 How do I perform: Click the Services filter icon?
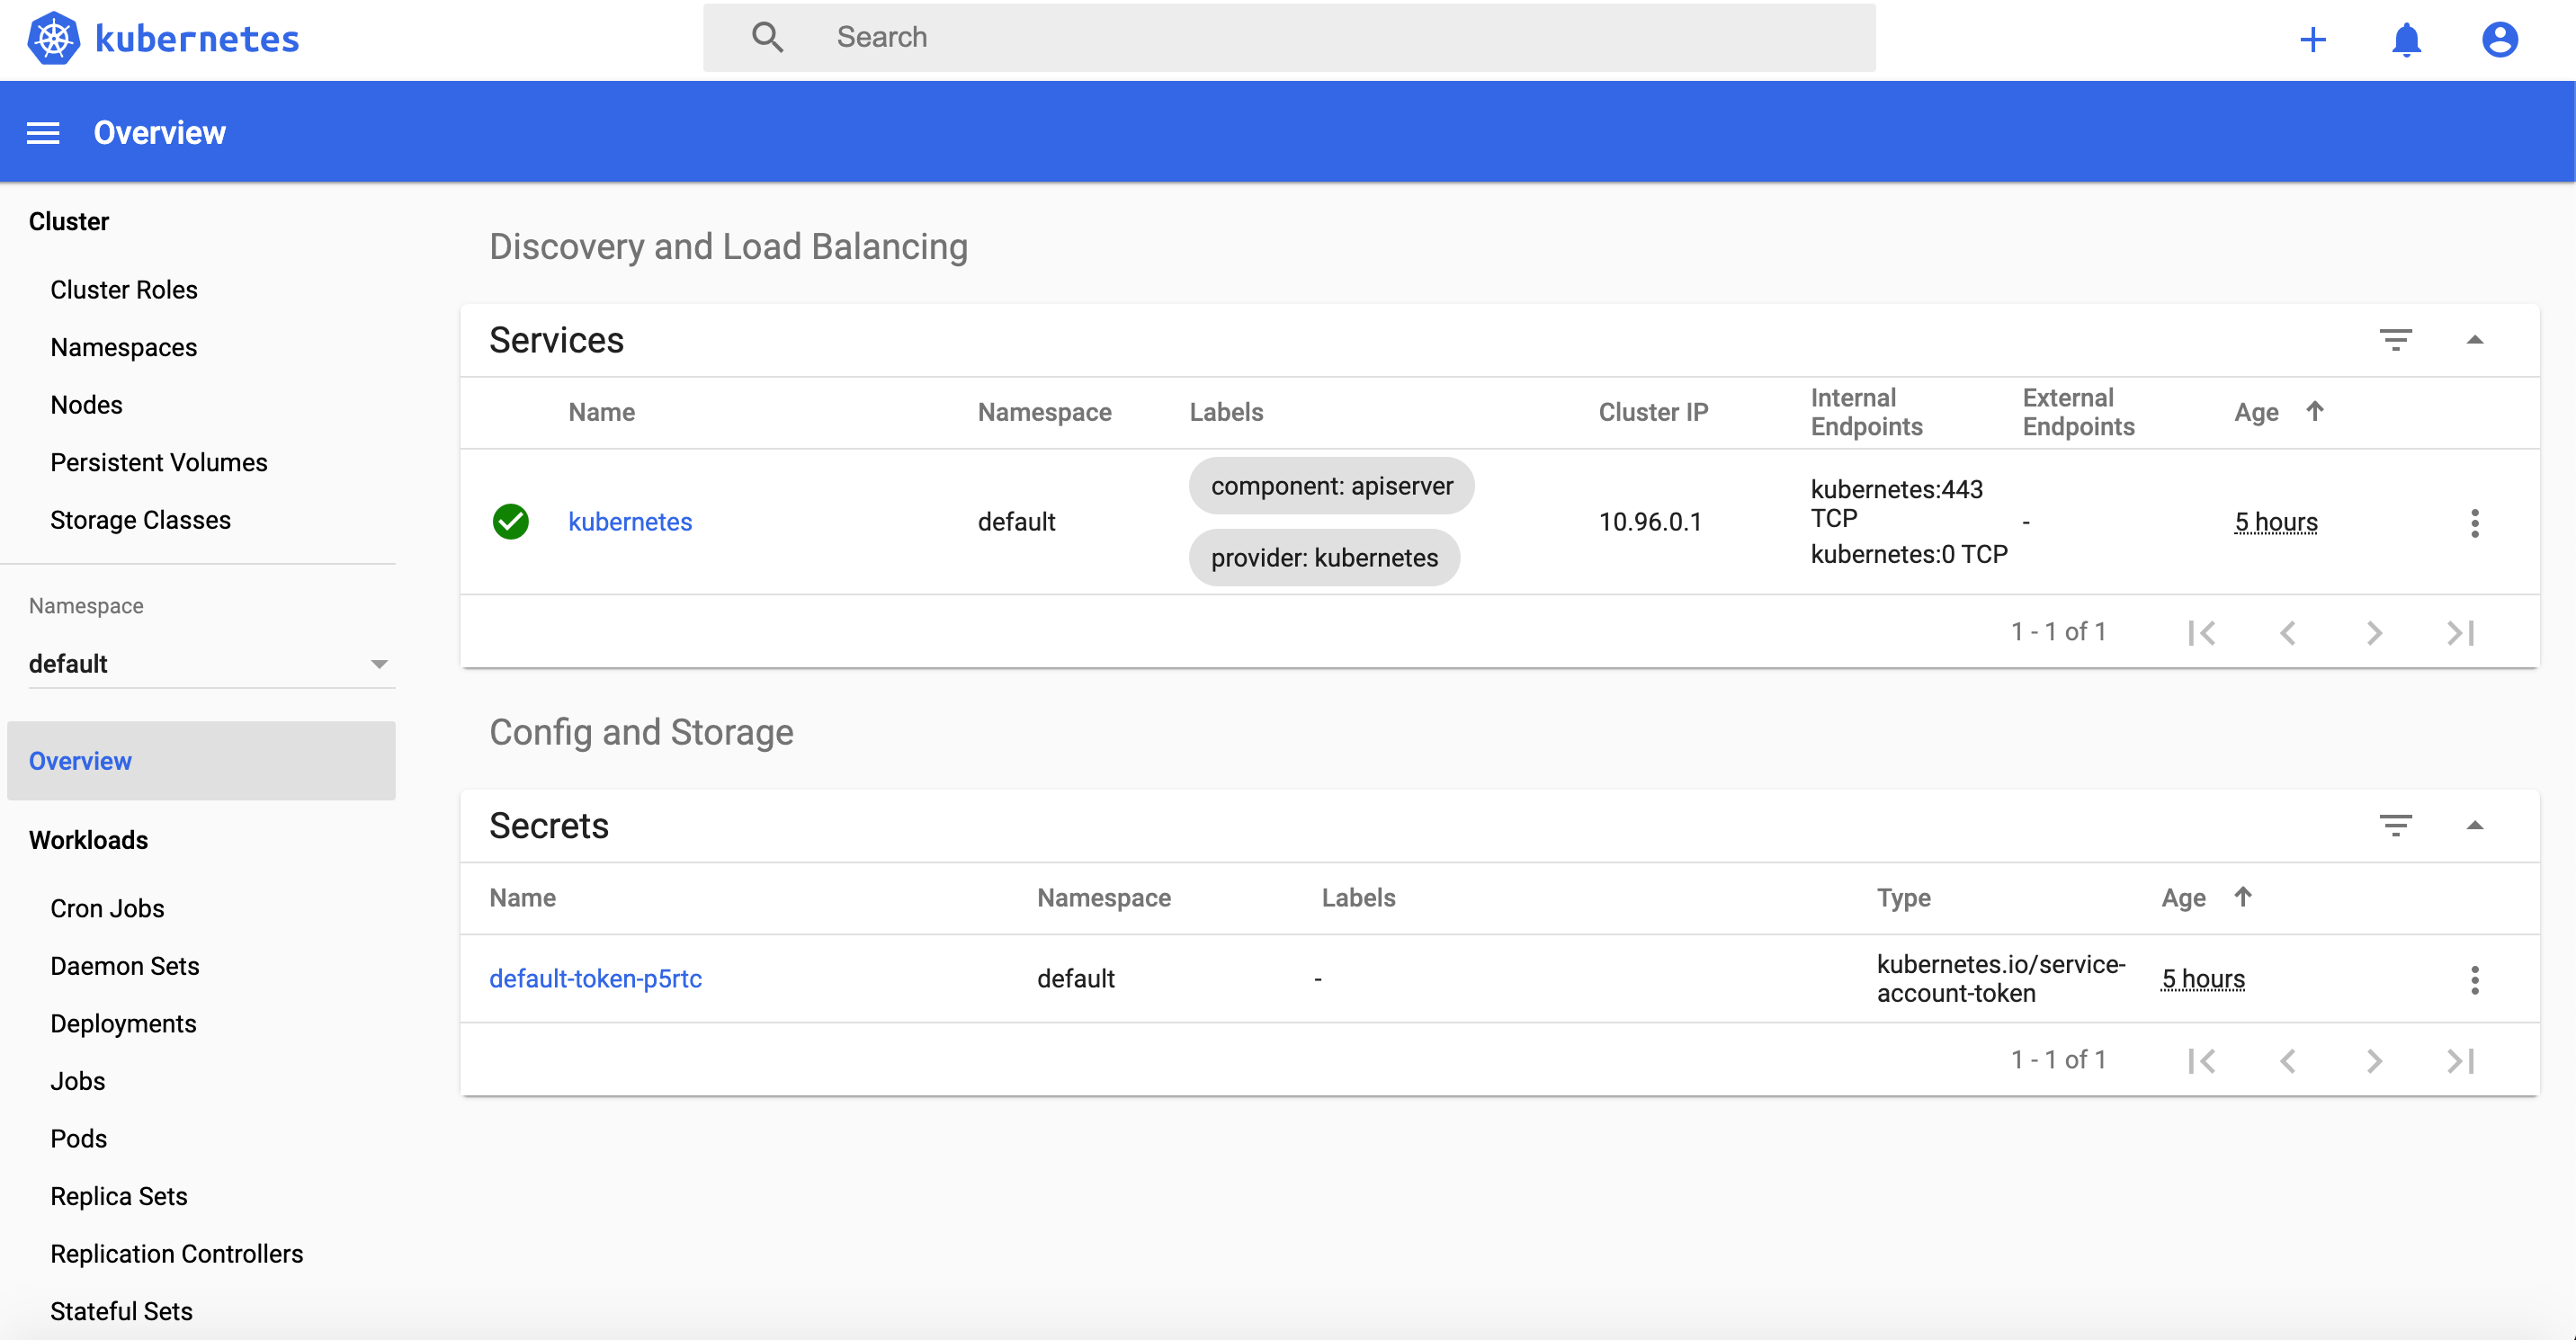(x=2395, y=340)
